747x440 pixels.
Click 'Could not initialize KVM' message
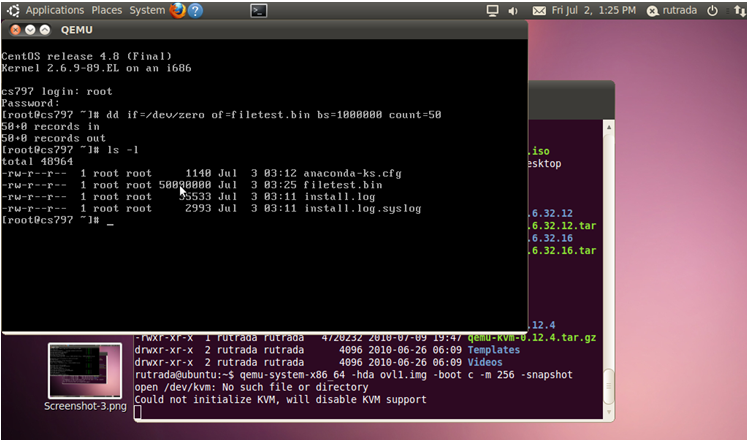280,400
